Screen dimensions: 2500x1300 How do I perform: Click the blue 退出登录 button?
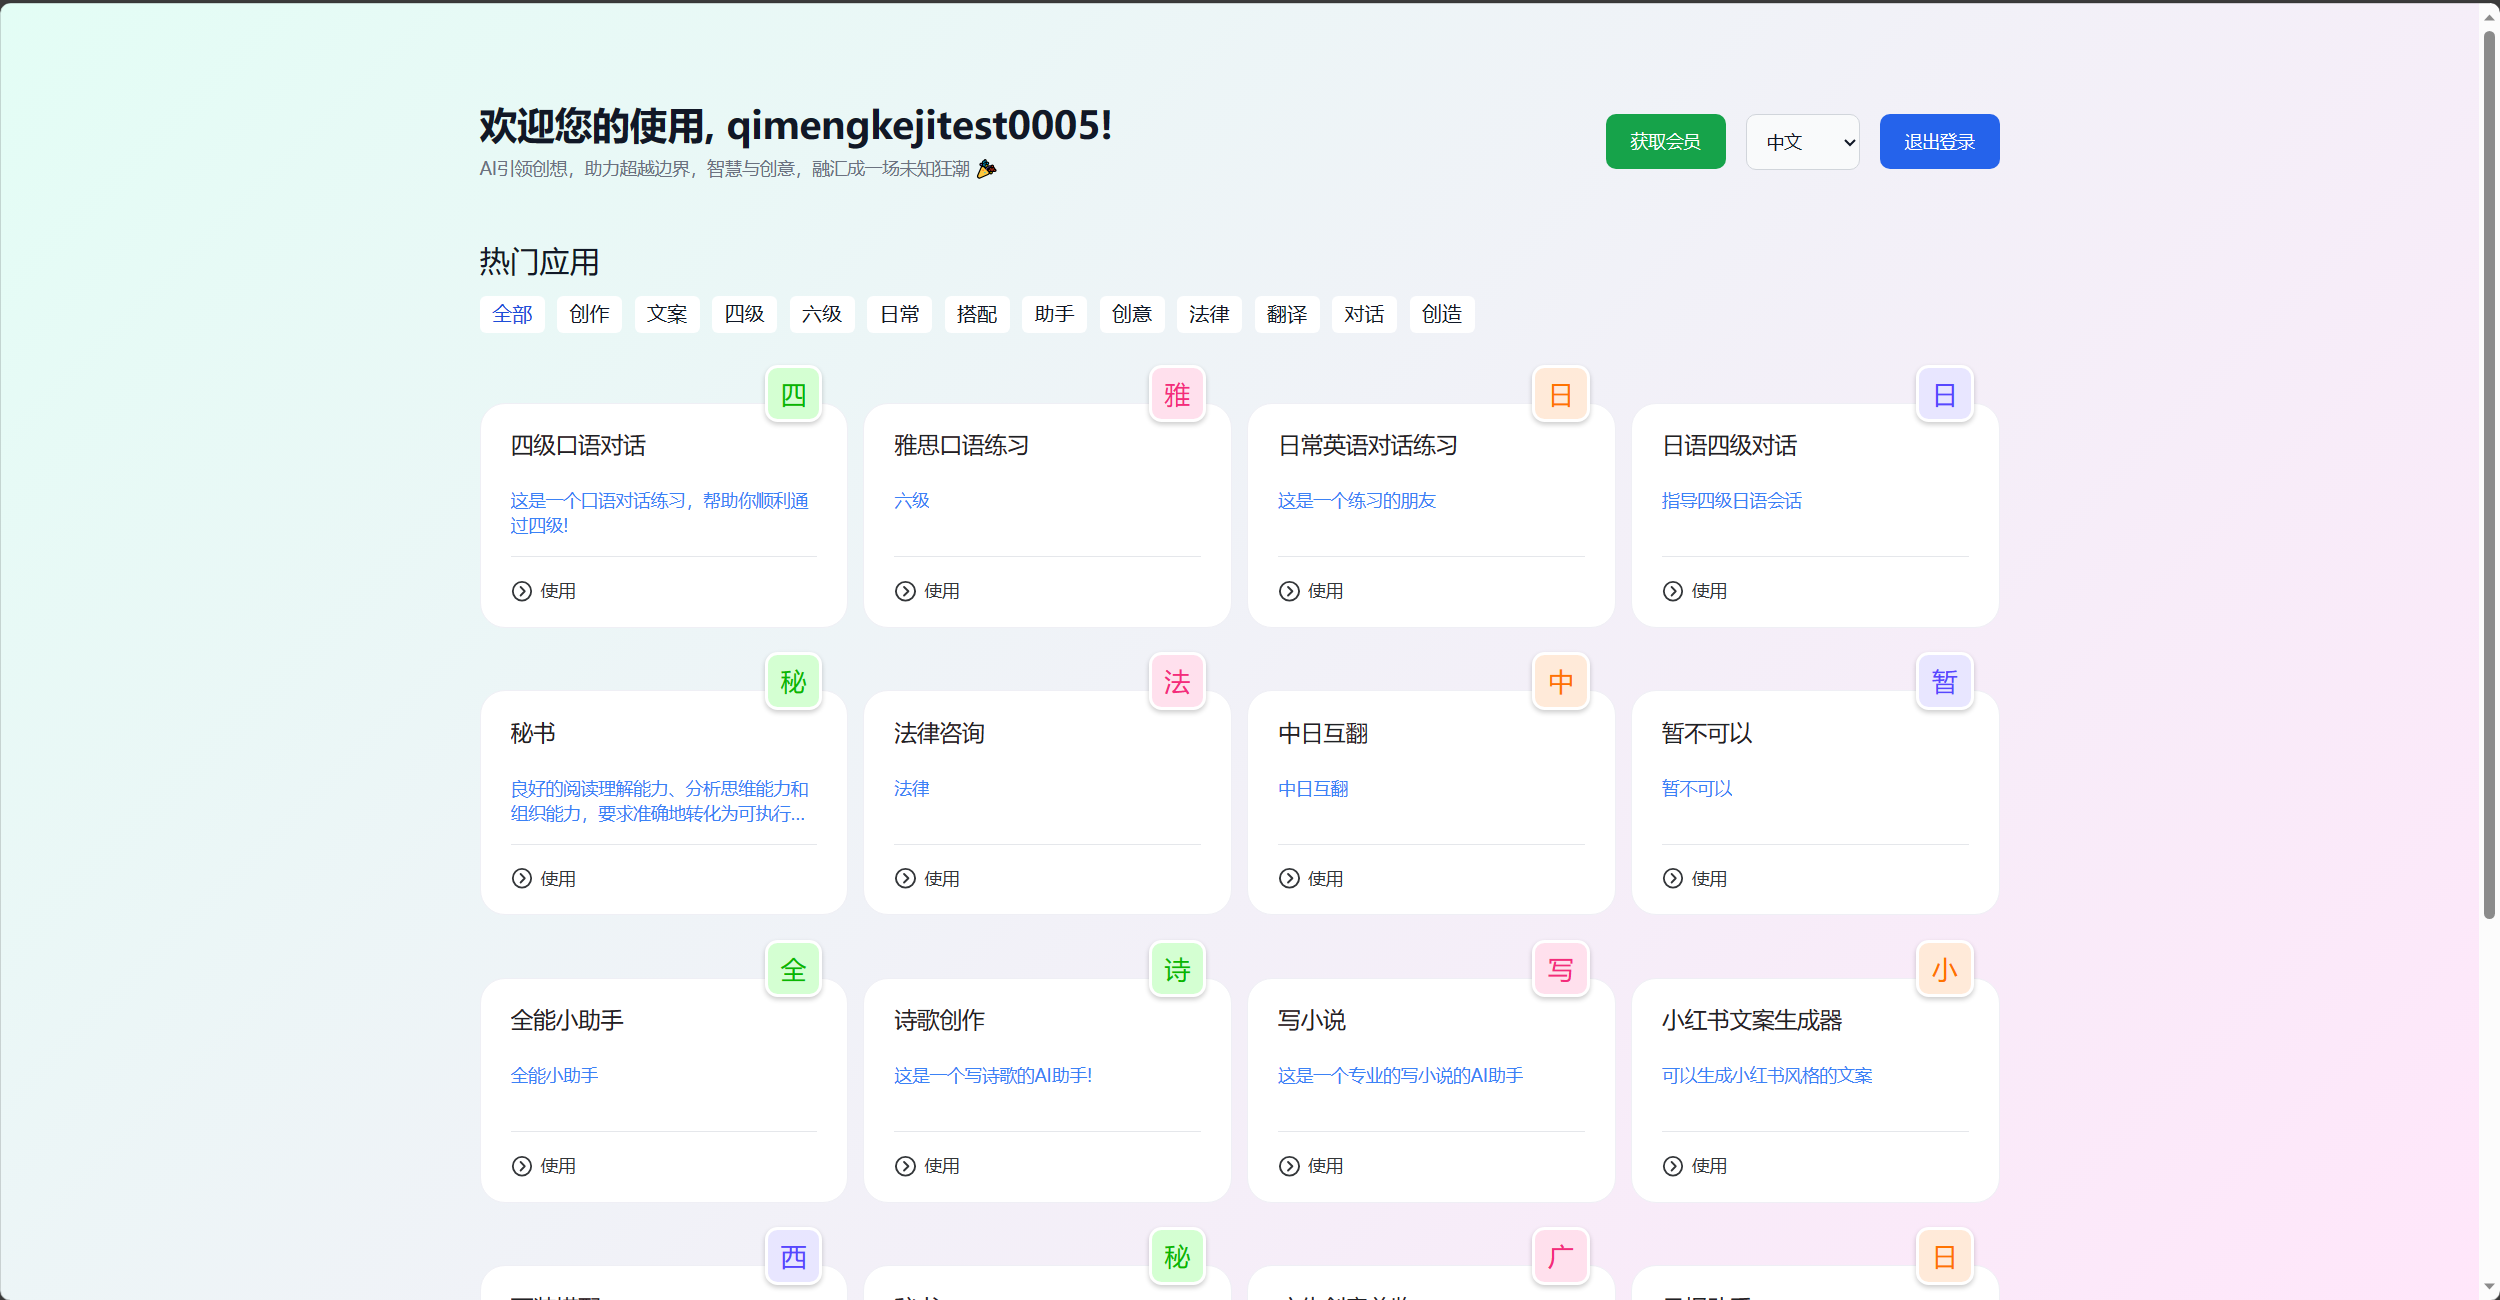[1938, 142]
